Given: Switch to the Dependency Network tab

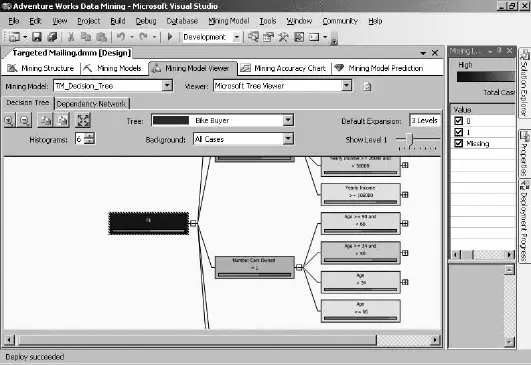Looking at the screenshot, I should pos(91,104).
